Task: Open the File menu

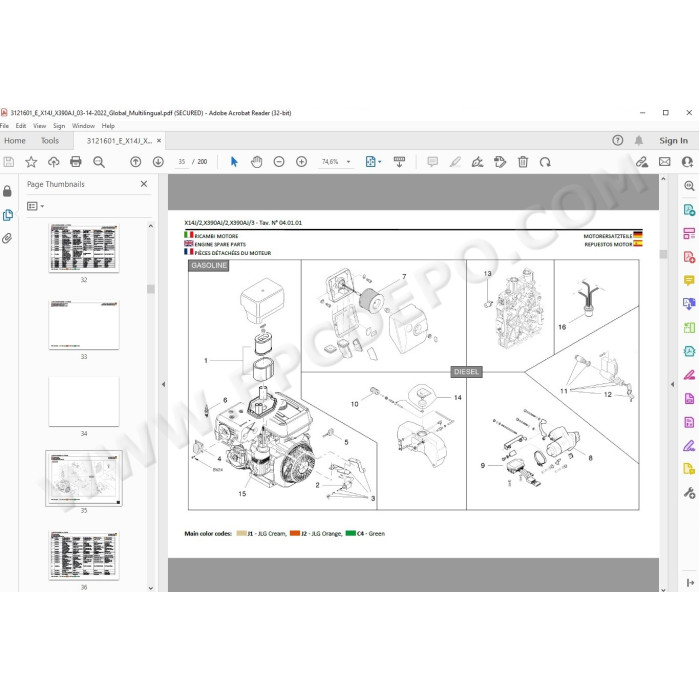Action: pos(4,126)
